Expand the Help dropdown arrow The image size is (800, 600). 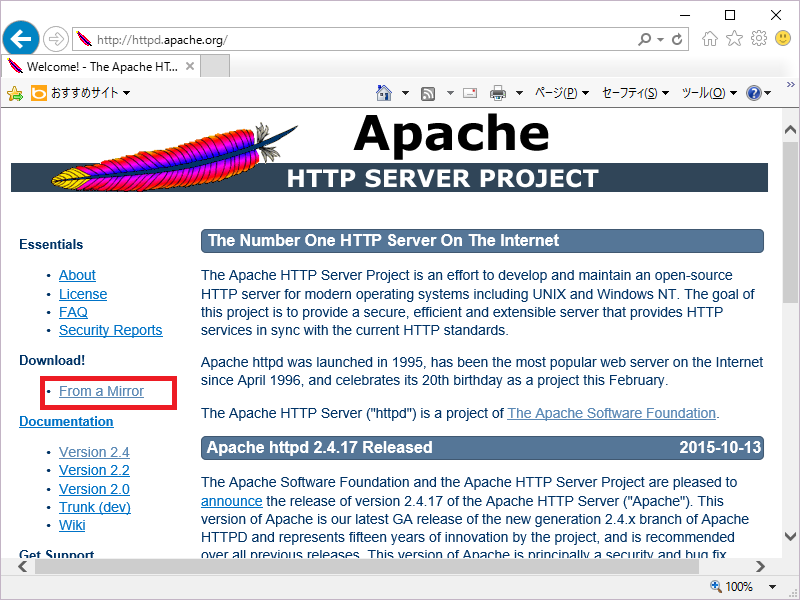[767, 93]
